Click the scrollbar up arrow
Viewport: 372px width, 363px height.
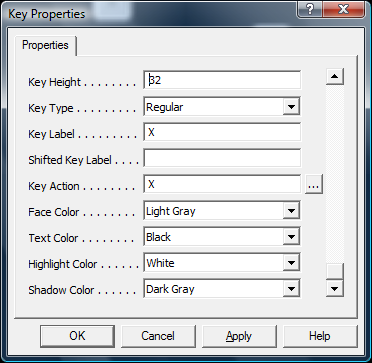335,77
